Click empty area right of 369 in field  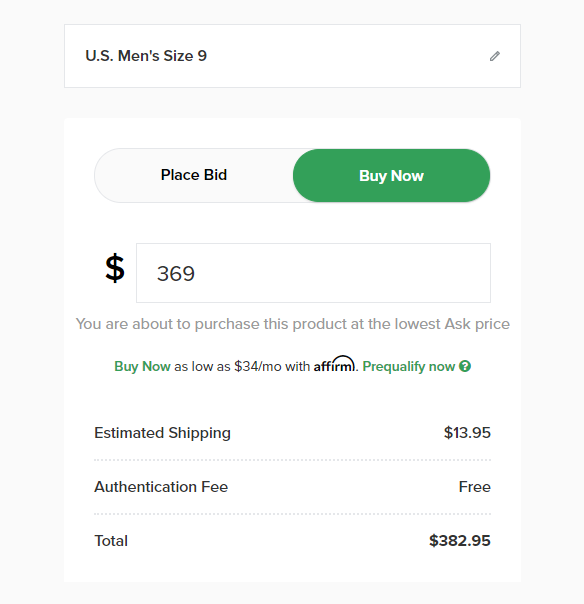tap(343, 273)
